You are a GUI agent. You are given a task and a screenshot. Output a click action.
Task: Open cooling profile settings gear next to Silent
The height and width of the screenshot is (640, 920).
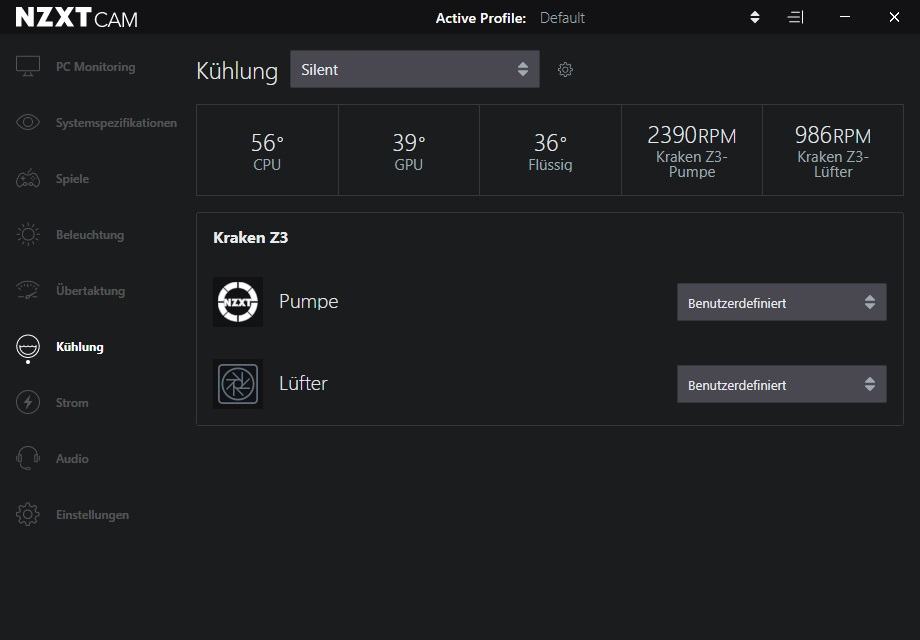coord(565,69)
